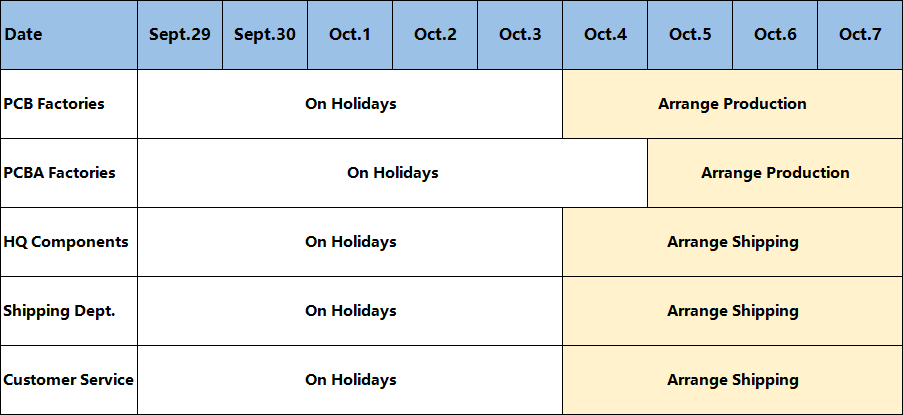
Task: Select the HQ Components row label
Action: point(68,242)
